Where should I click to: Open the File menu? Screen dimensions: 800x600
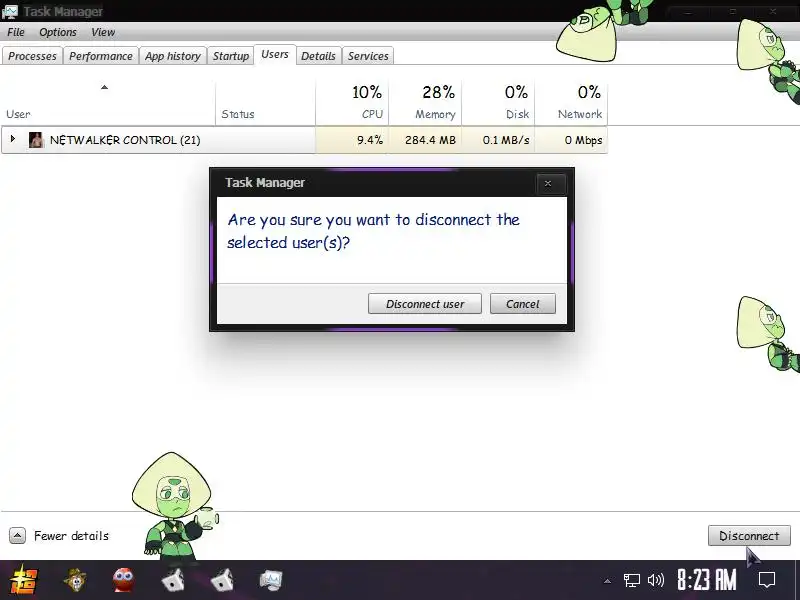tap(16, 32)
